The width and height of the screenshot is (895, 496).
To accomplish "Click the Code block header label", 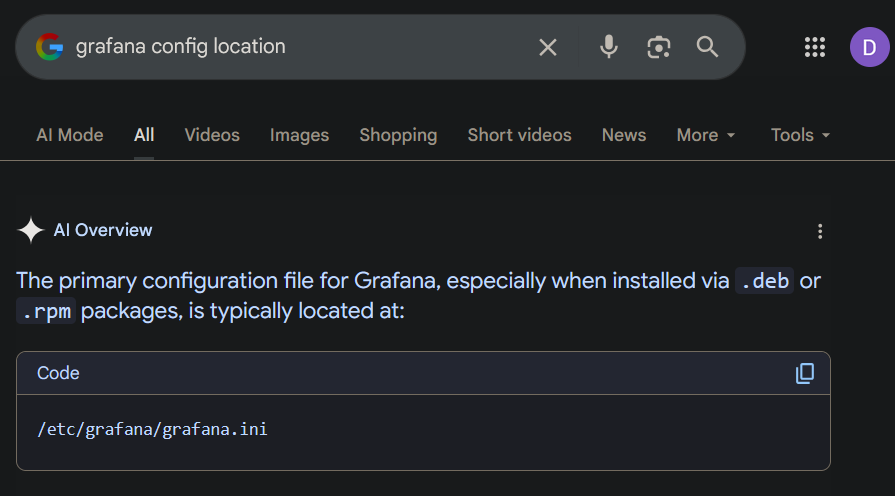I will coord(58,373).
